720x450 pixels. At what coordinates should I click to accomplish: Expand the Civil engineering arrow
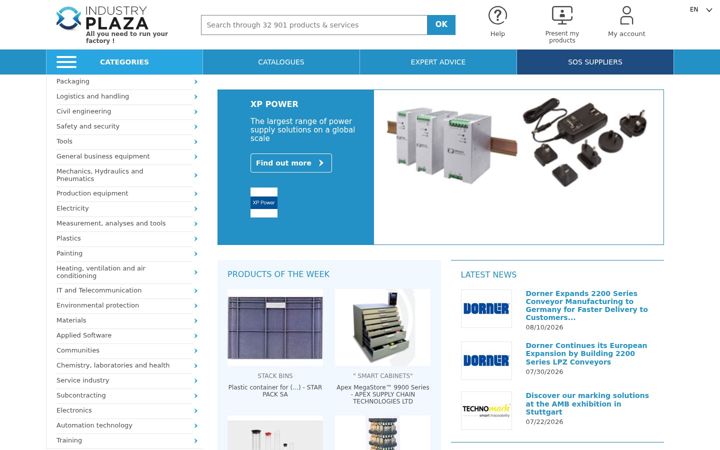pos(196,112)
